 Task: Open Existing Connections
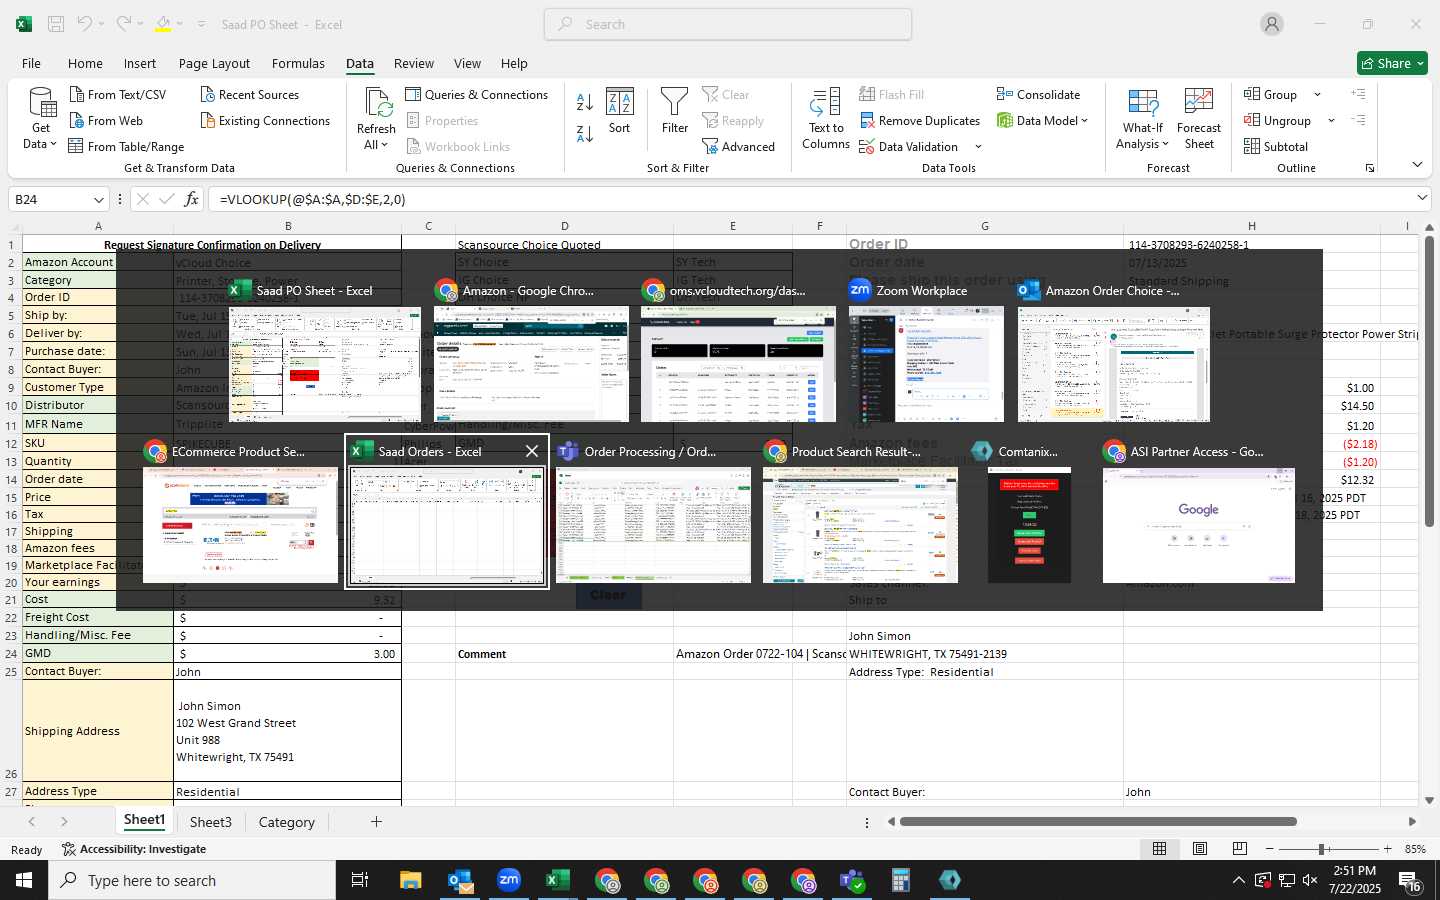tap(265, 120)
